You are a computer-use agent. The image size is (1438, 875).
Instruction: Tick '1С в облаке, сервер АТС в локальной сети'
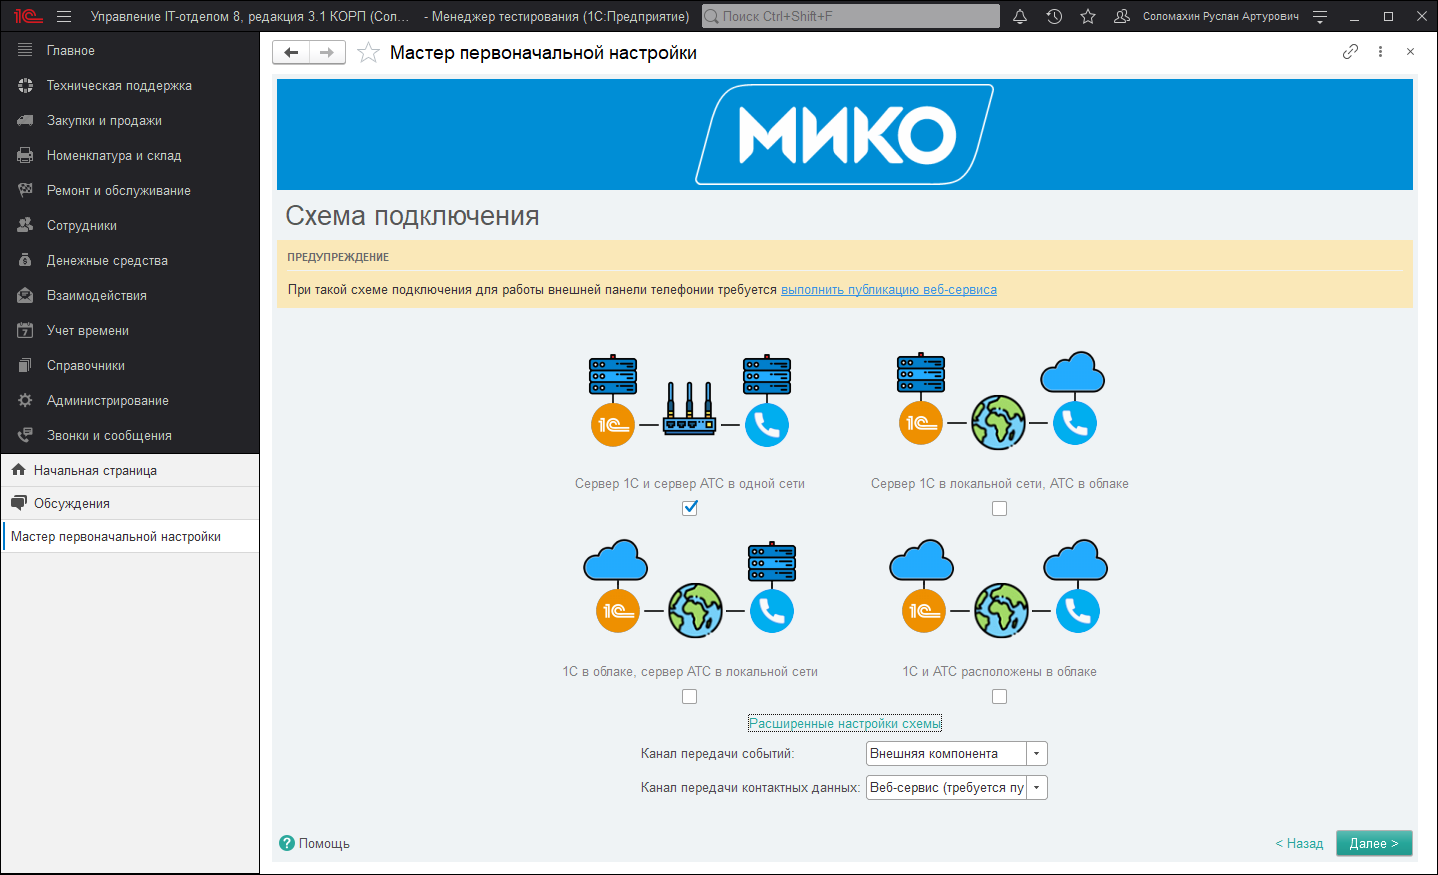(x=690, y=696)
